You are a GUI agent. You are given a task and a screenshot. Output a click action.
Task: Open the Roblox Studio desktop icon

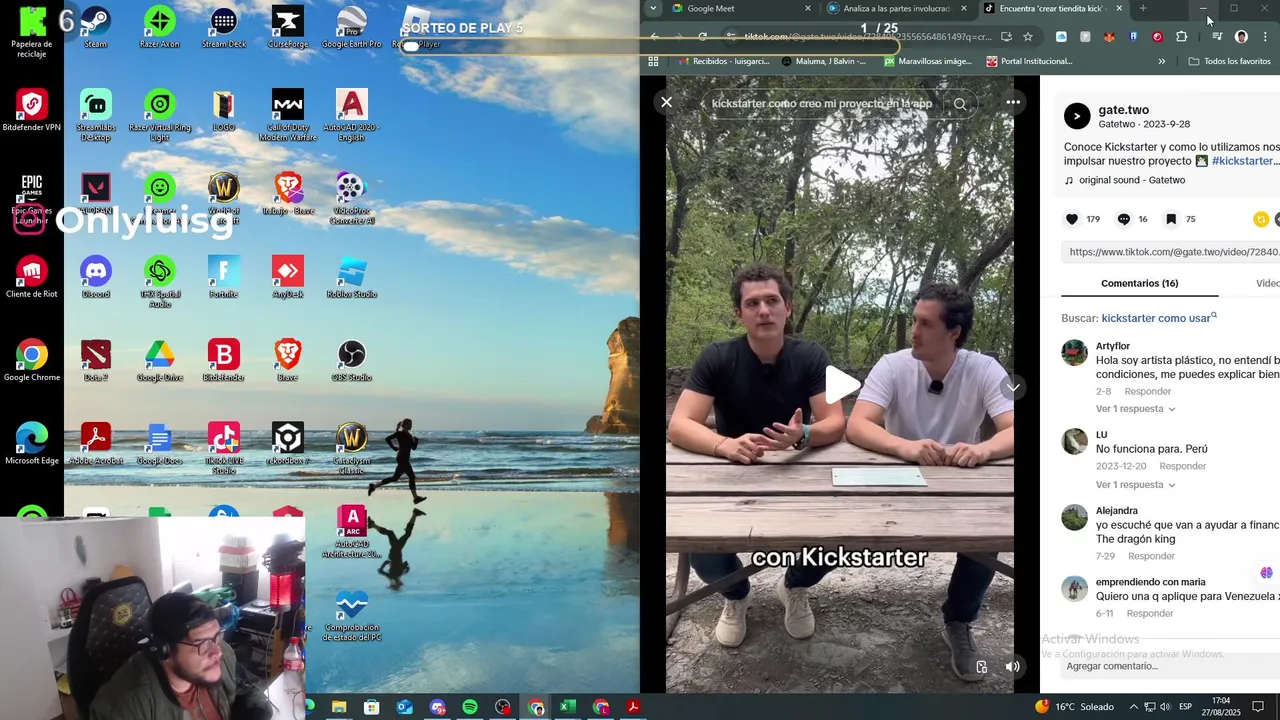[x=351, y=277]
